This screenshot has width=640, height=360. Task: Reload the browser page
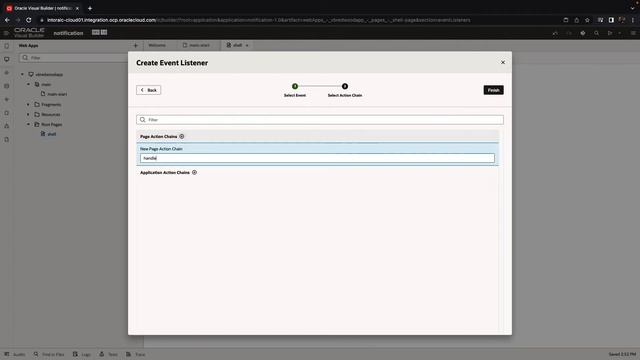[29, 20]
